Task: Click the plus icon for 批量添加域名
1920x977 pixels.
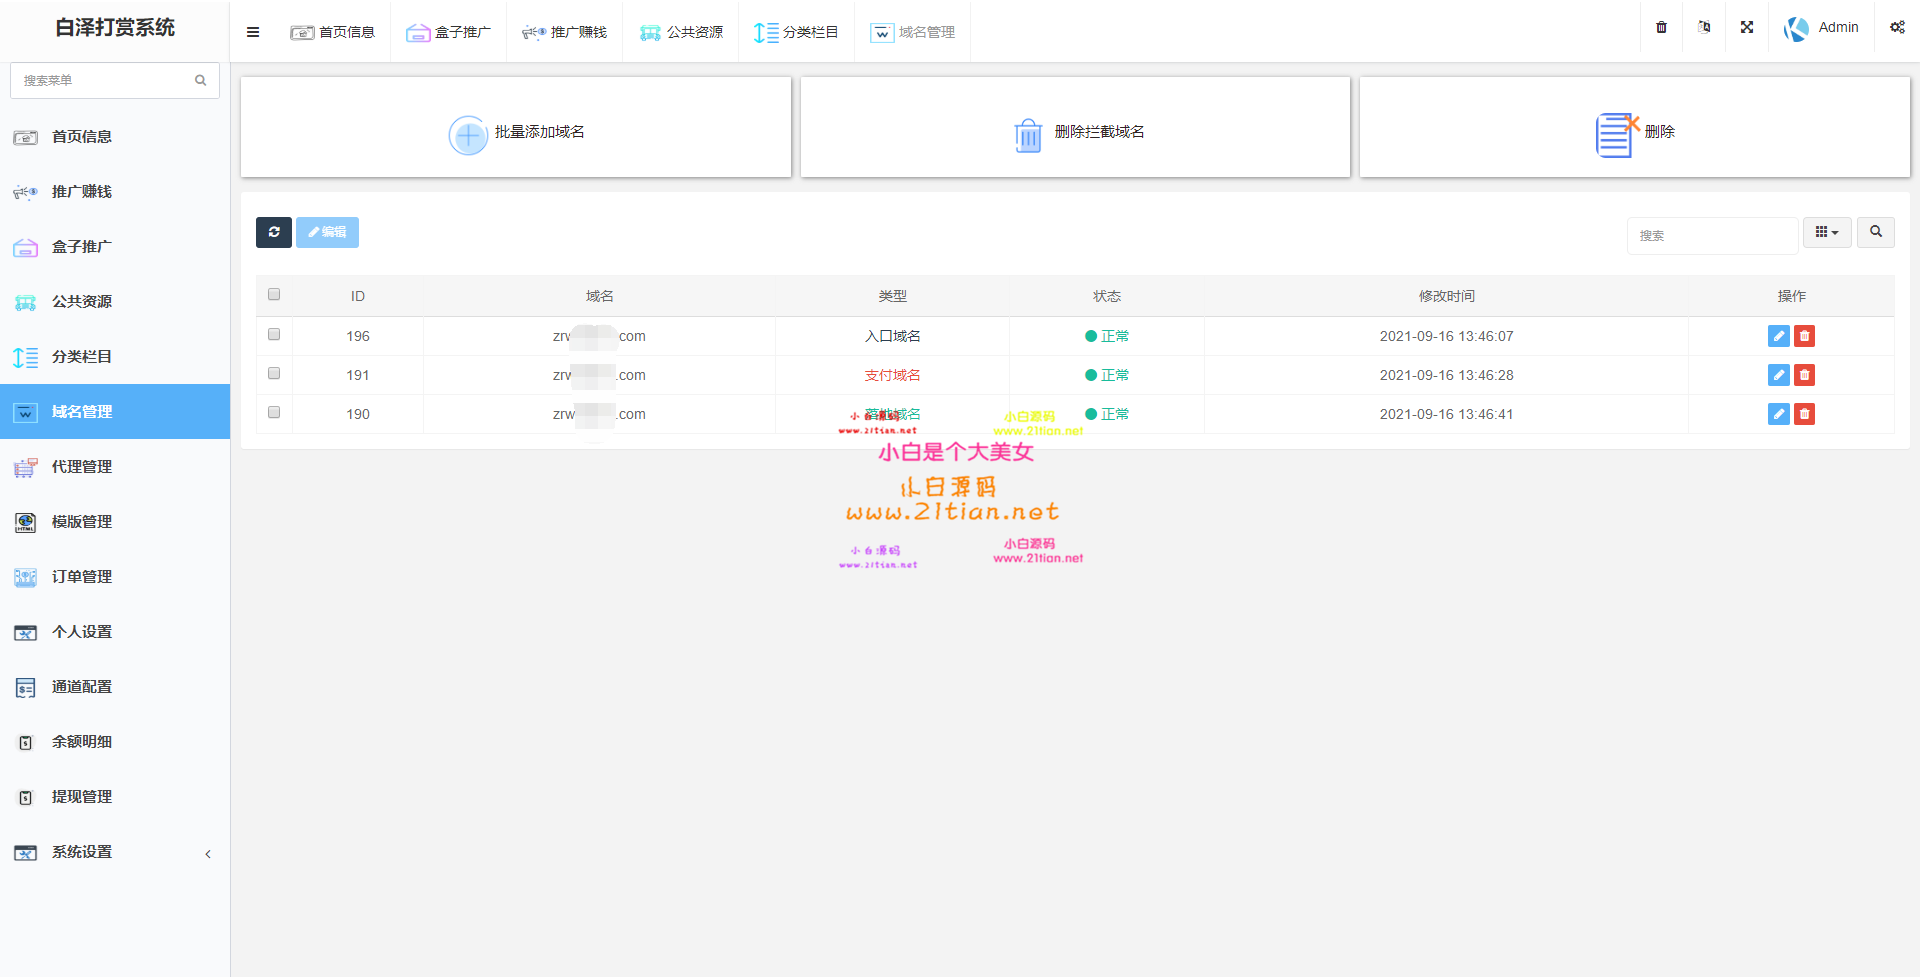Action: pos(468,135)
